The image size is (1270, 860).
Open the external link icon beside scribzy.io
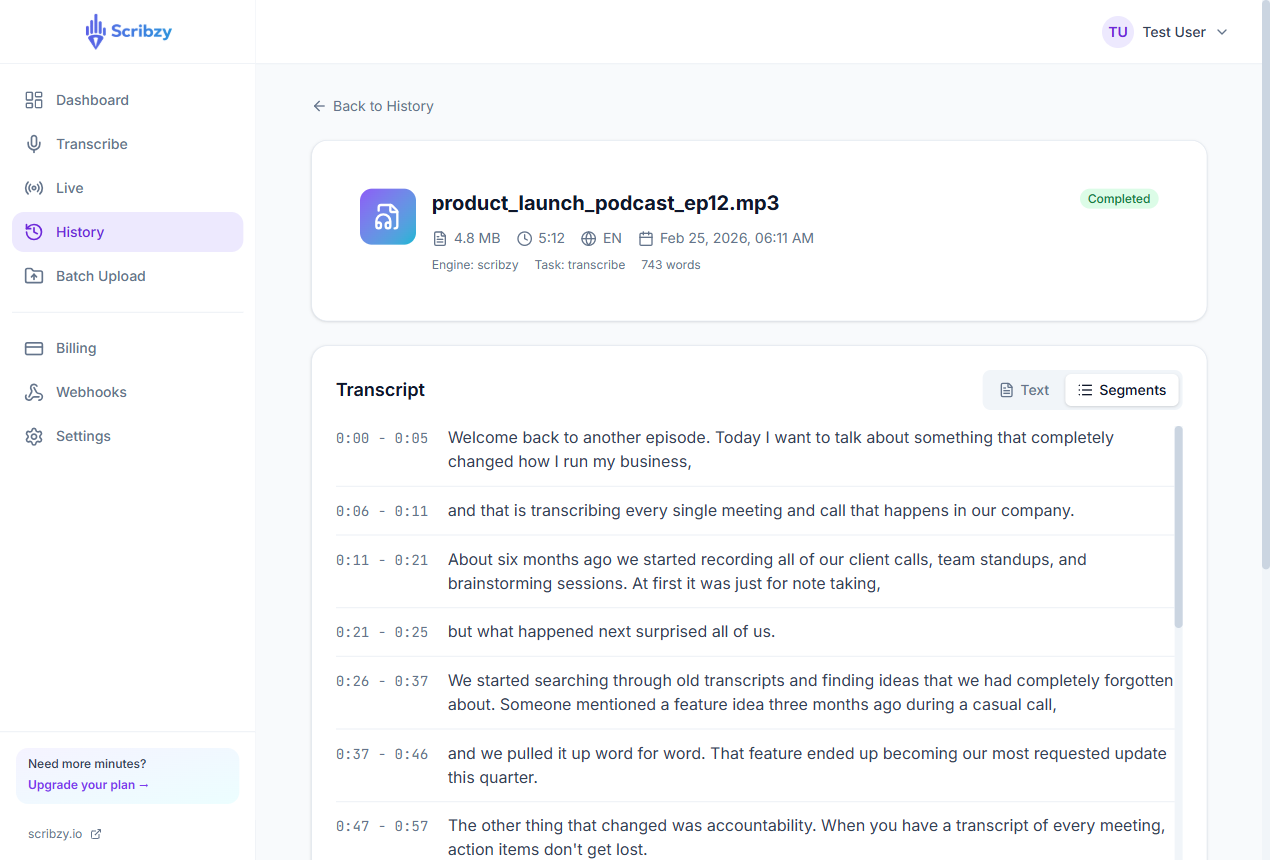pyautogui.click(x=94, y=833)
